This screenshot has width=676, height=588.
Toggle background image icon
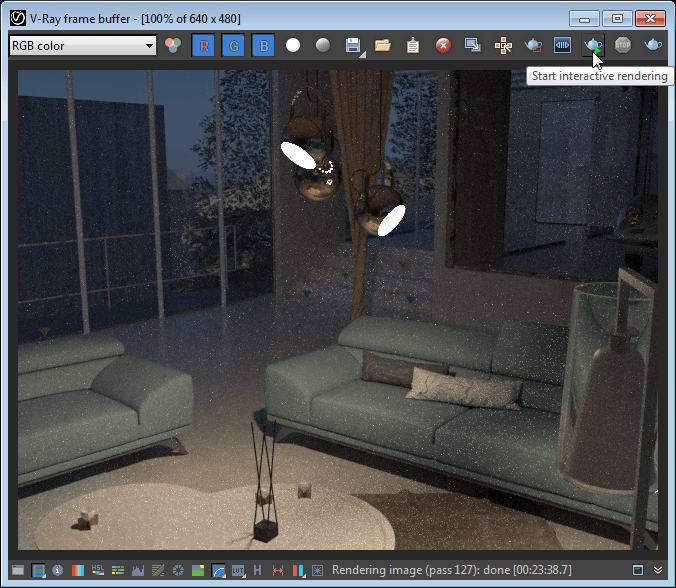pos(198,570)
